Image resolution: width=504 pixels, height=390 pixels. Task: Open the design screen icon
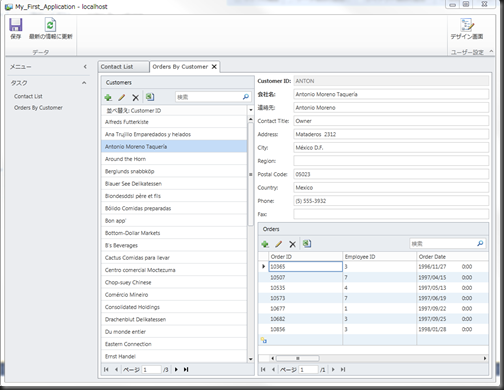[467, 25]
